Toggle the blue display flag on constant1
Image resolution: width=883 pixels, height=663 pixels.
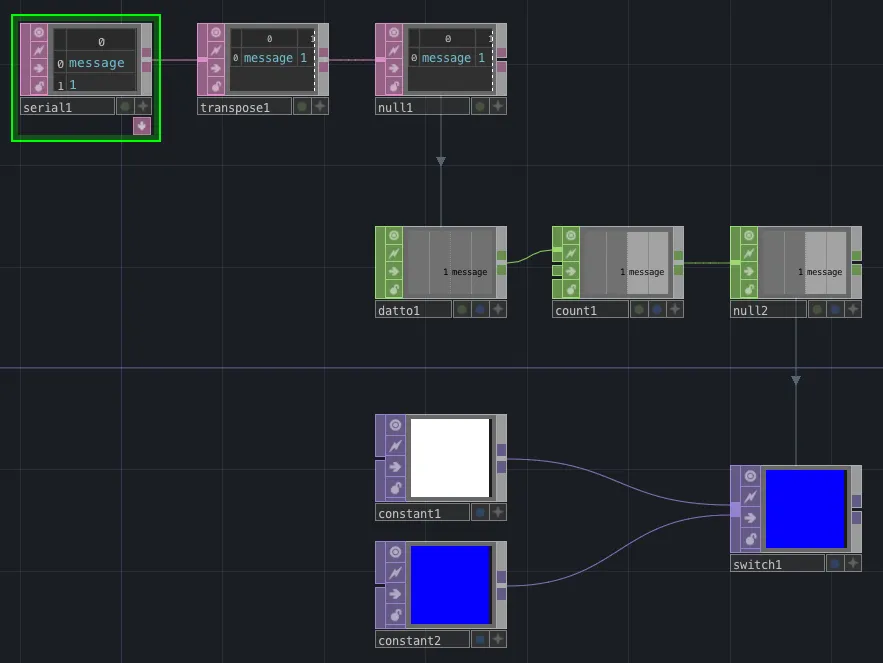pos(480,513)
